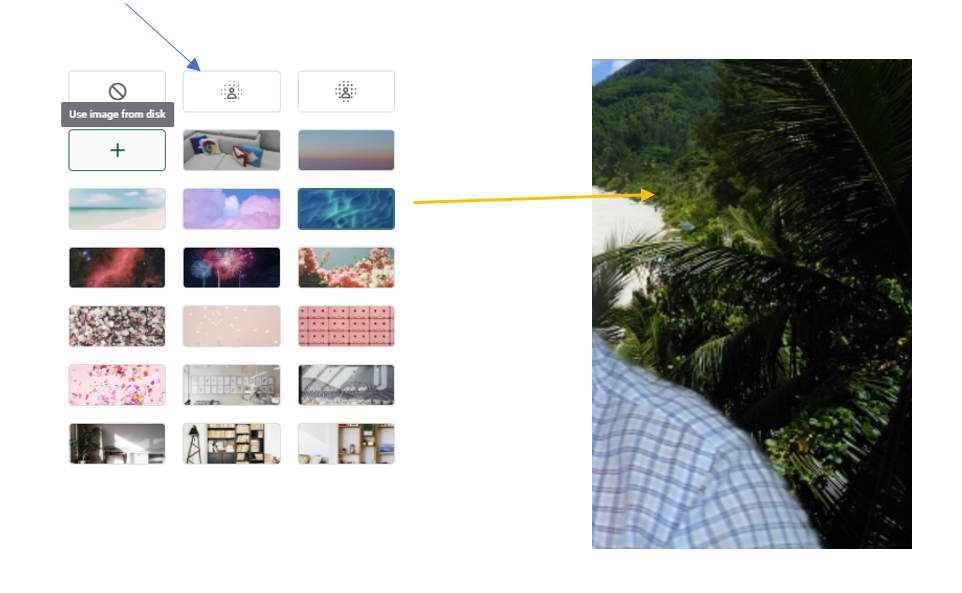Choose the Chrome pillows sofa background
Viewport: 962px width, 593px height.
click(x=231, y=150)
